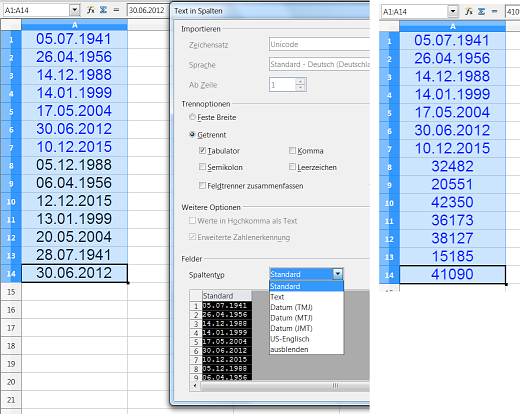The image size is (520, 414).
Task: Select cell 05.12.1988 in left spreadsheet
Action: click(x=74, y=165)
